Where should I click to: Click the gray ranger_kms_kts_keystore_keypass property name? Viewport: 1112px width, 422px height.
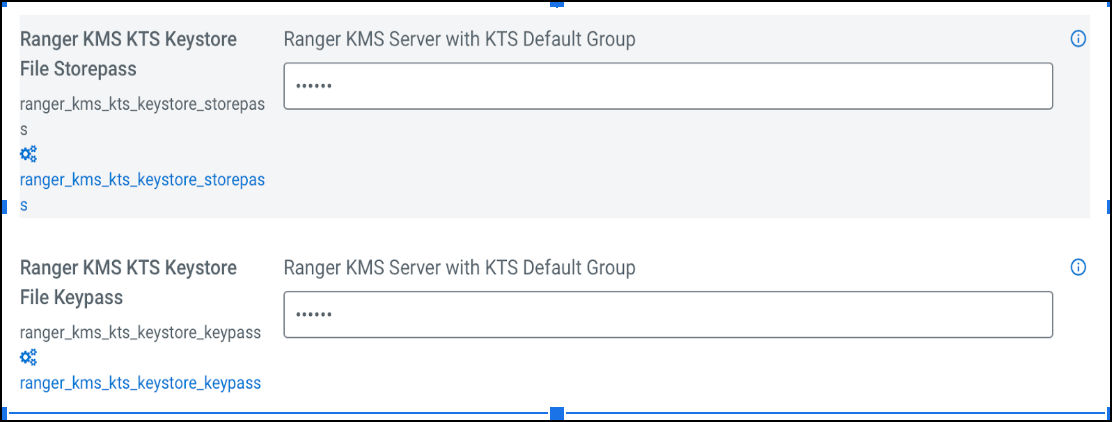[x=140, y=332]
